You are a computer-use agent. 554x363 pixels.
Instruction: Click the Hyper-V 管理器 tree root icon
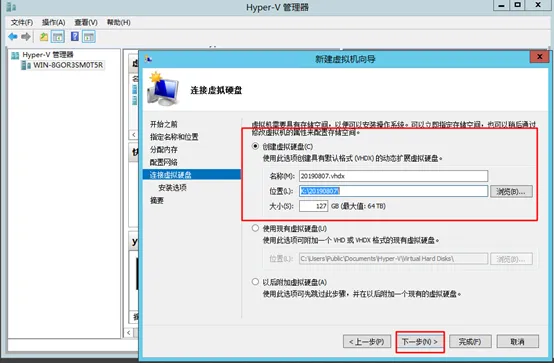[x=15, y=55]
